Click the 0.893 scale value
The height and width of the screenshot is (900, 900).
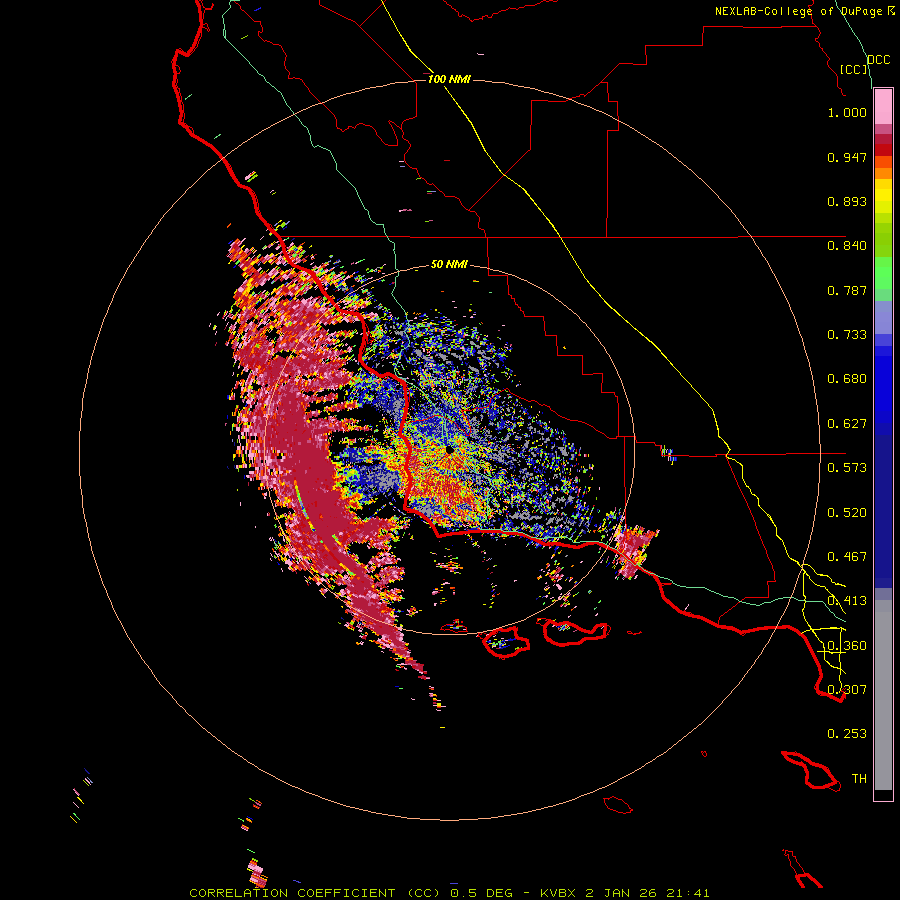coord(847,201)
